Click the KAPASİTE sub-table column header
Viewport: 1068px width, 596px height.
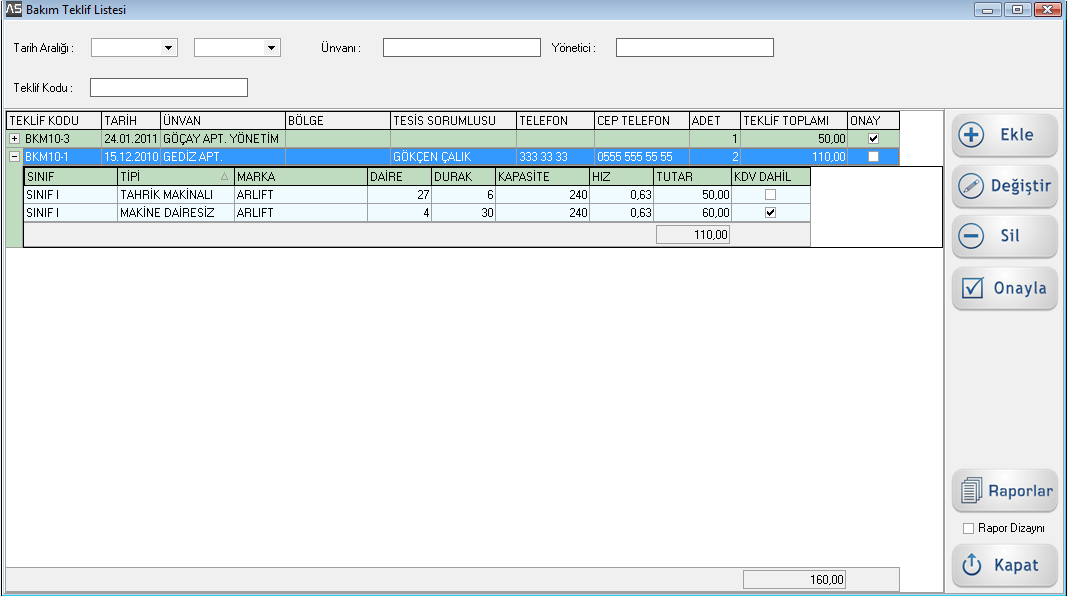click(542, 176)
